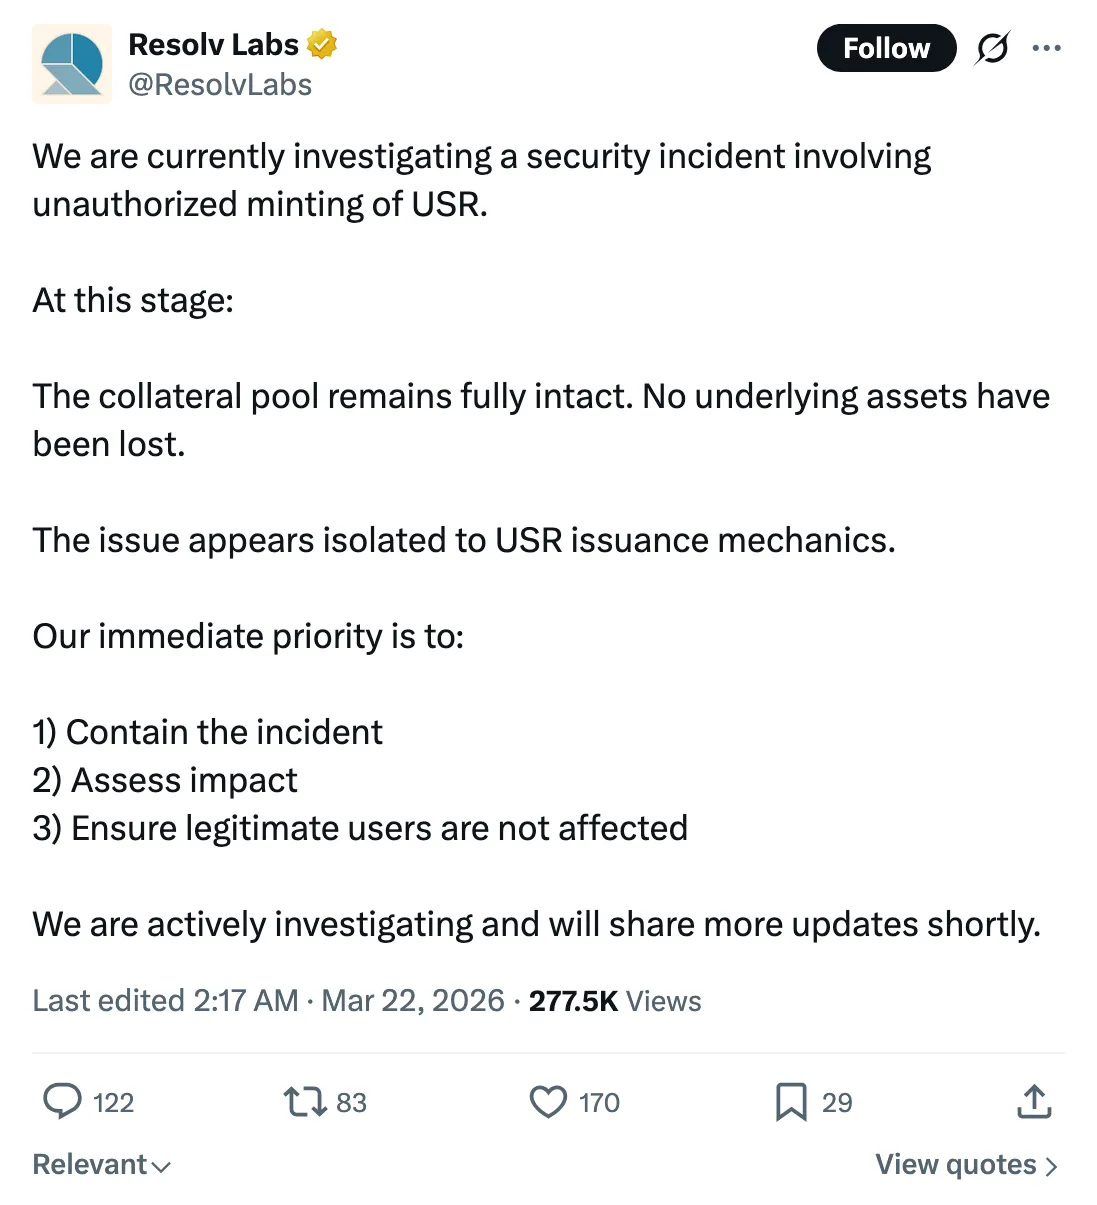Expand the Relevant sort dropdown
The image size is (1097, 1205).
[102, 1165]
